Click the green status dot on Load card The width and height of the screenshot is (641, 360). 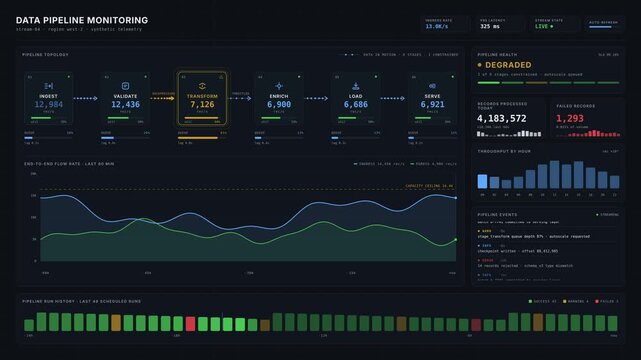tap(376, 76)
